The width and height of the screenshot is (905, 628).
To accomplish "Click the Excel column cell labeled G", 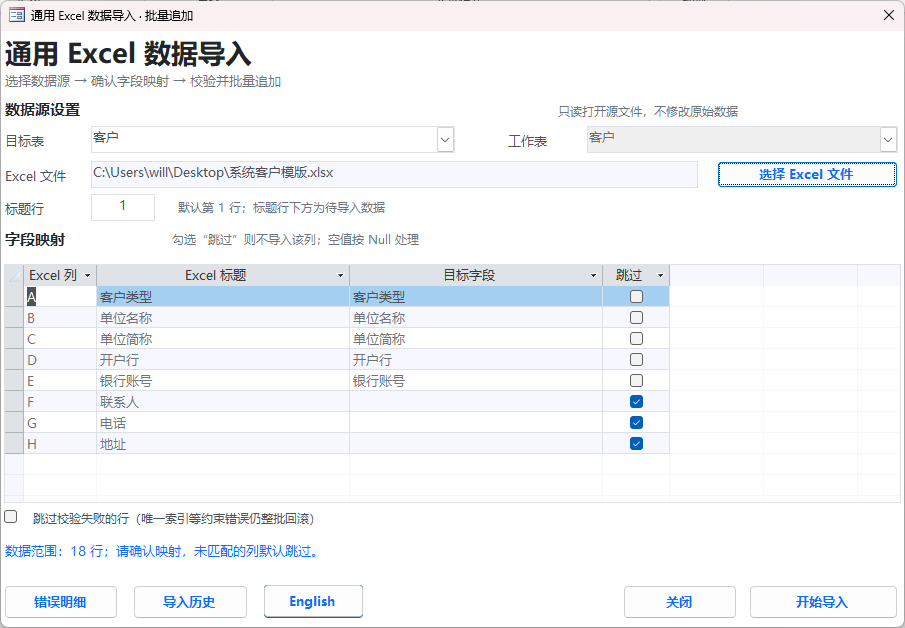I will pyautogui.click(x=60, y=423).
